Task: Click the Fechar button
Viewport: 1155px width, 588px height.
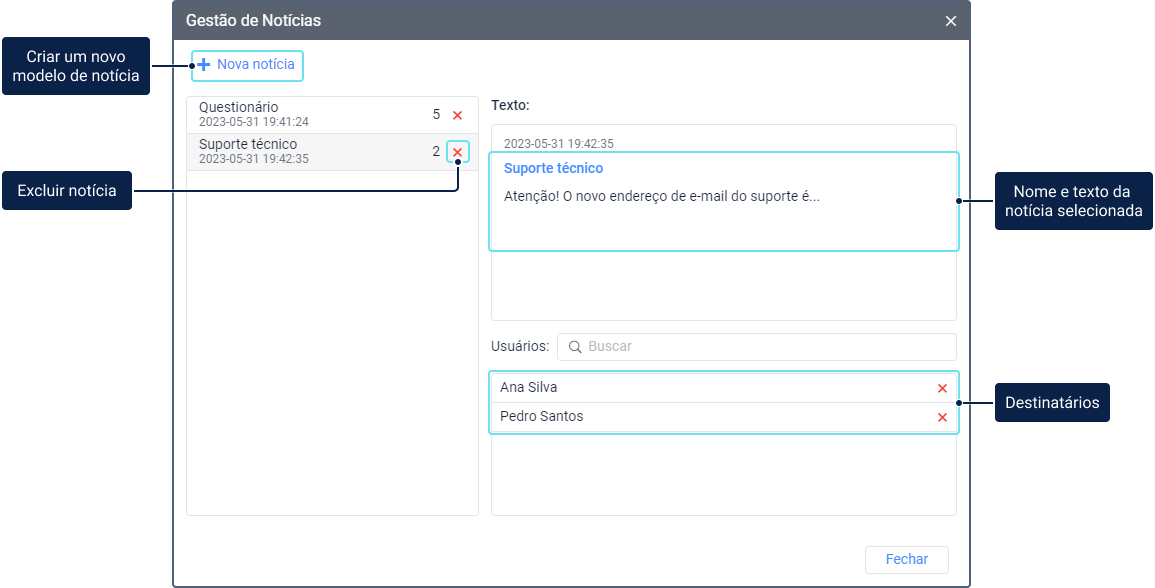Action: (907, 560)
